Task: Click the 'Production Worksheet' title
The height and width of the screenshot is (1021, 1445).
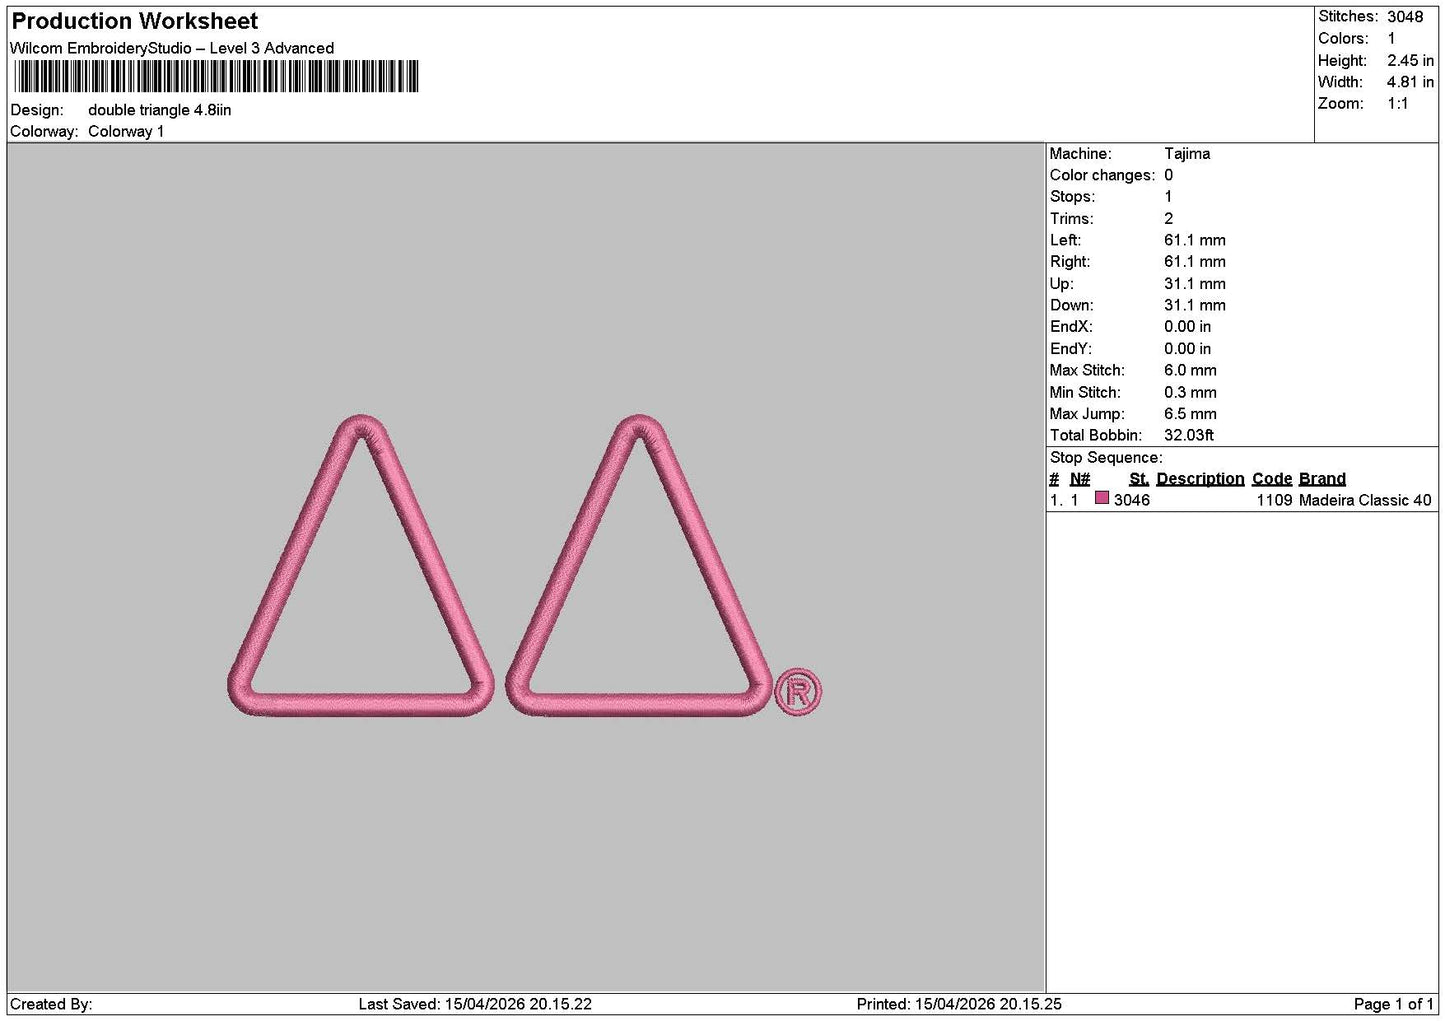Action: 135,21
